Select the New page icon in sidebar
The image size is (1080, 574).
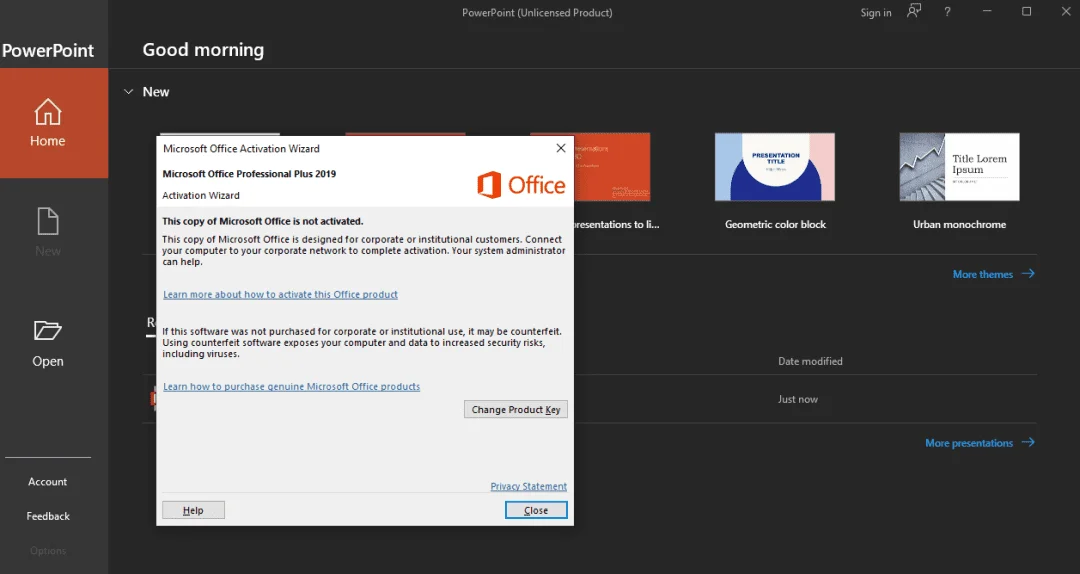pos(48,222)
